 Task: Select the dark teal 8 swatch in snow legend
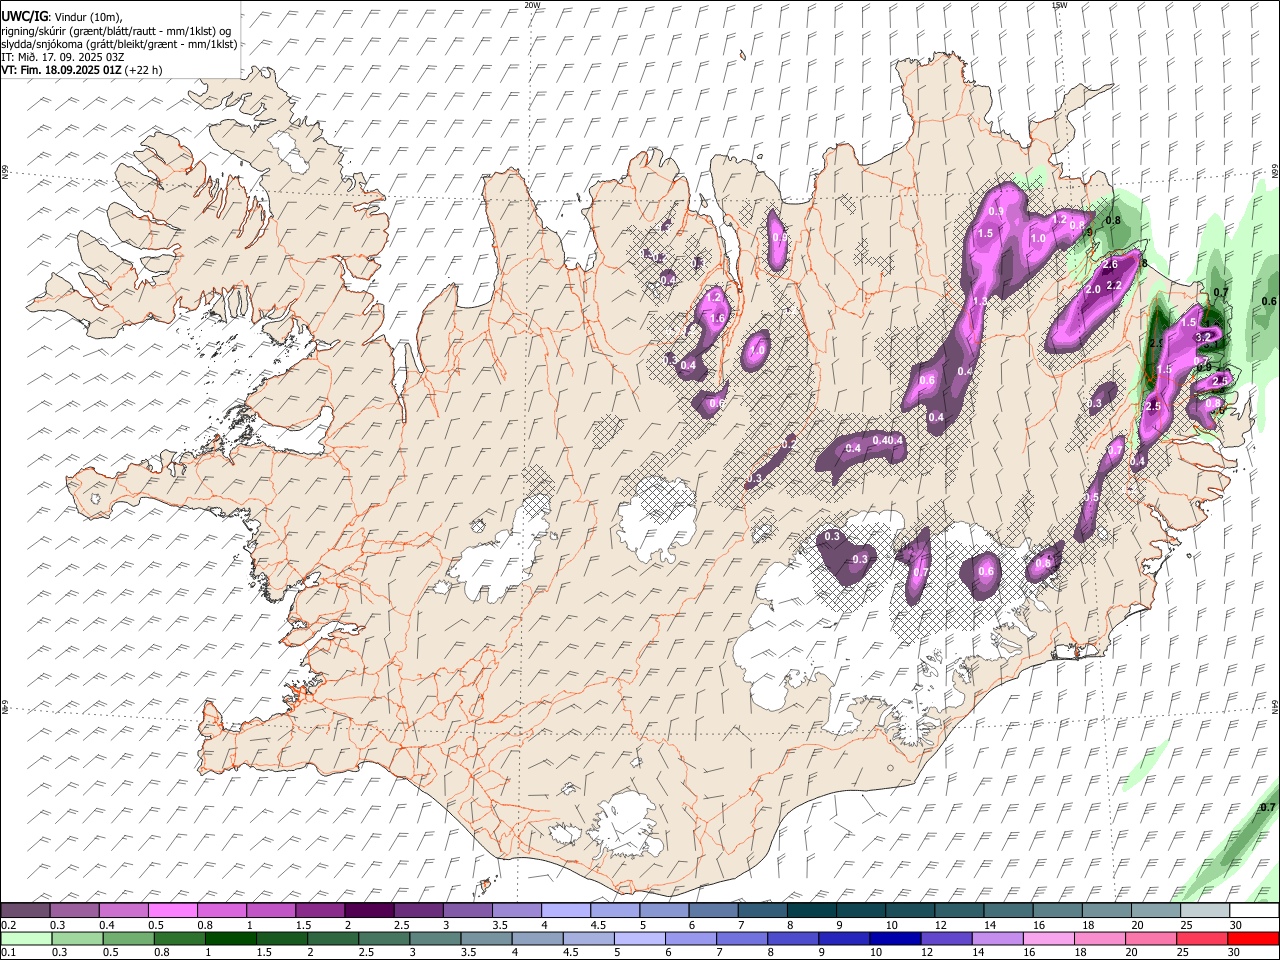[810, 910]
